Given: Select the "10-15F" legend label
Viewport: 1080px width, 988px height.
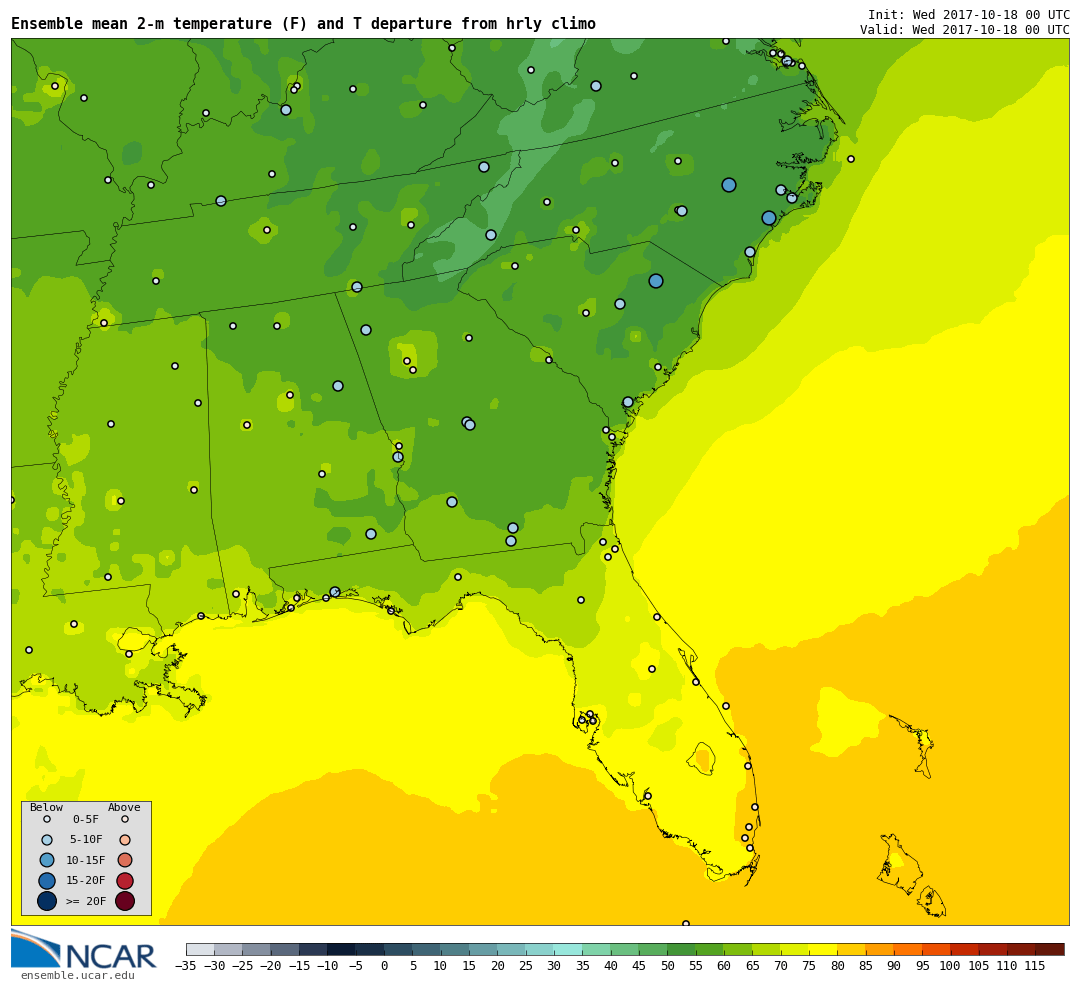Looking at the screenshot, I should (x=86, y=860).
